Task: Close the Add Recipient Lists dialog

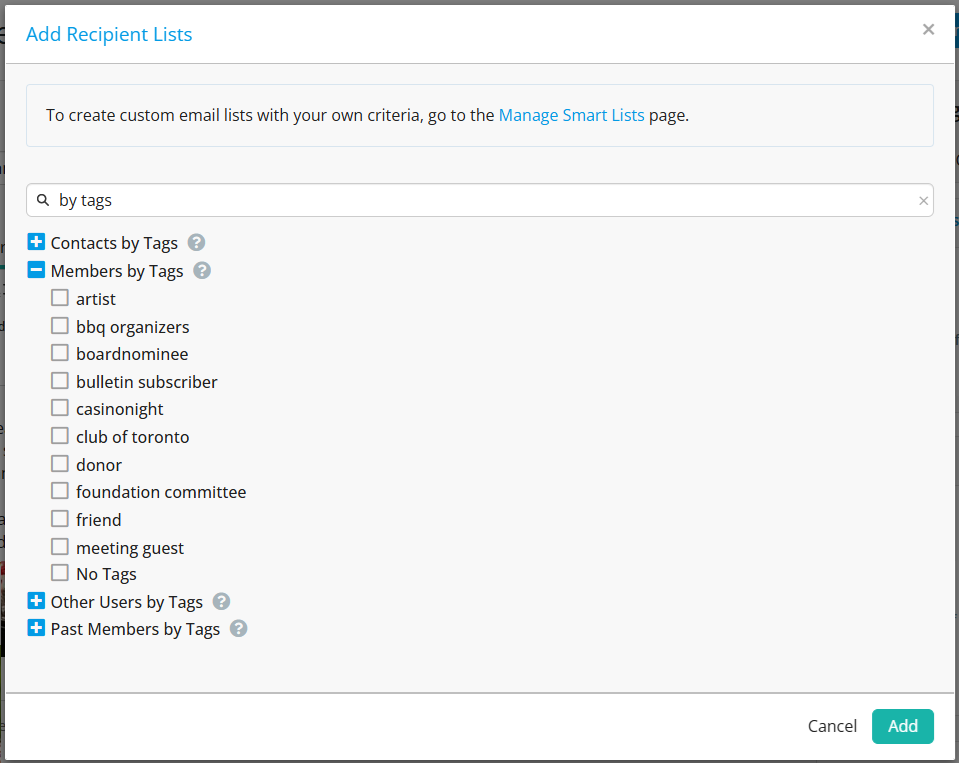Action: click(928, 30)
